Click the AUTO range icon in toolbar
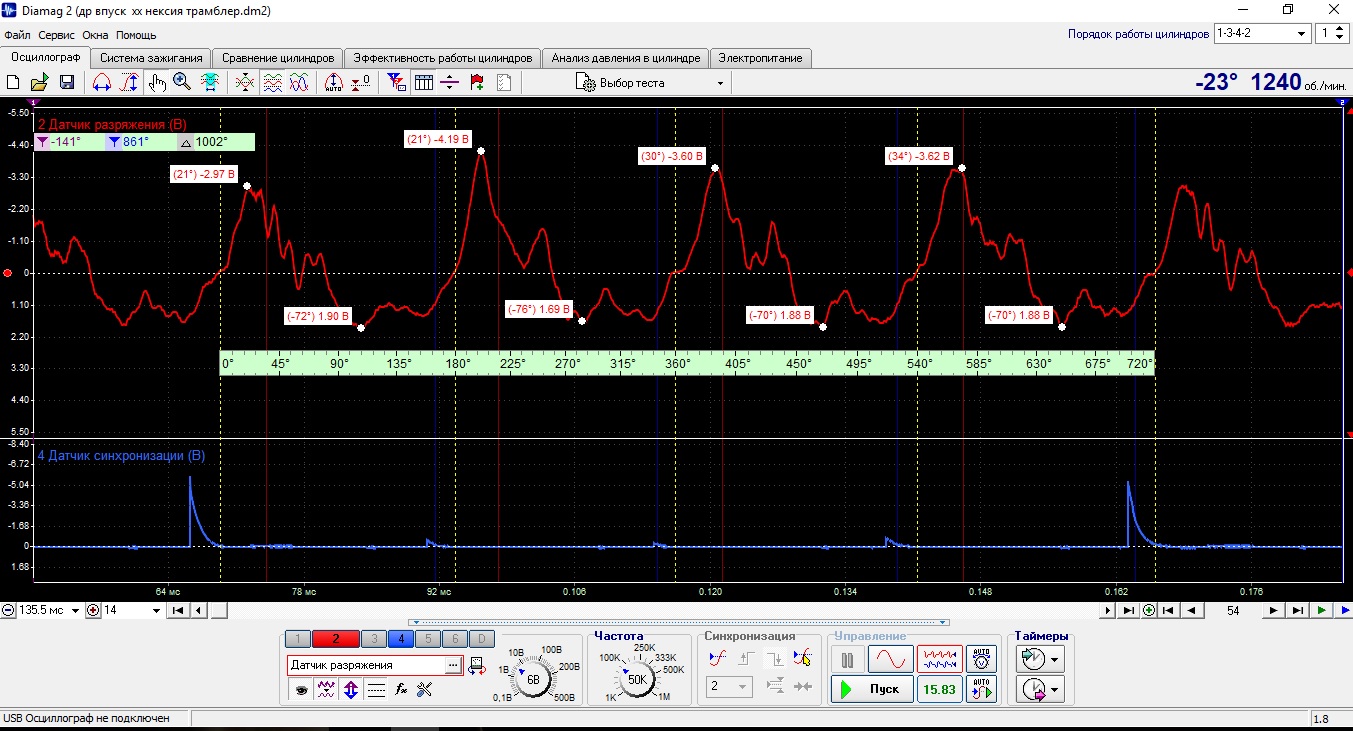 tap(334, 83)
